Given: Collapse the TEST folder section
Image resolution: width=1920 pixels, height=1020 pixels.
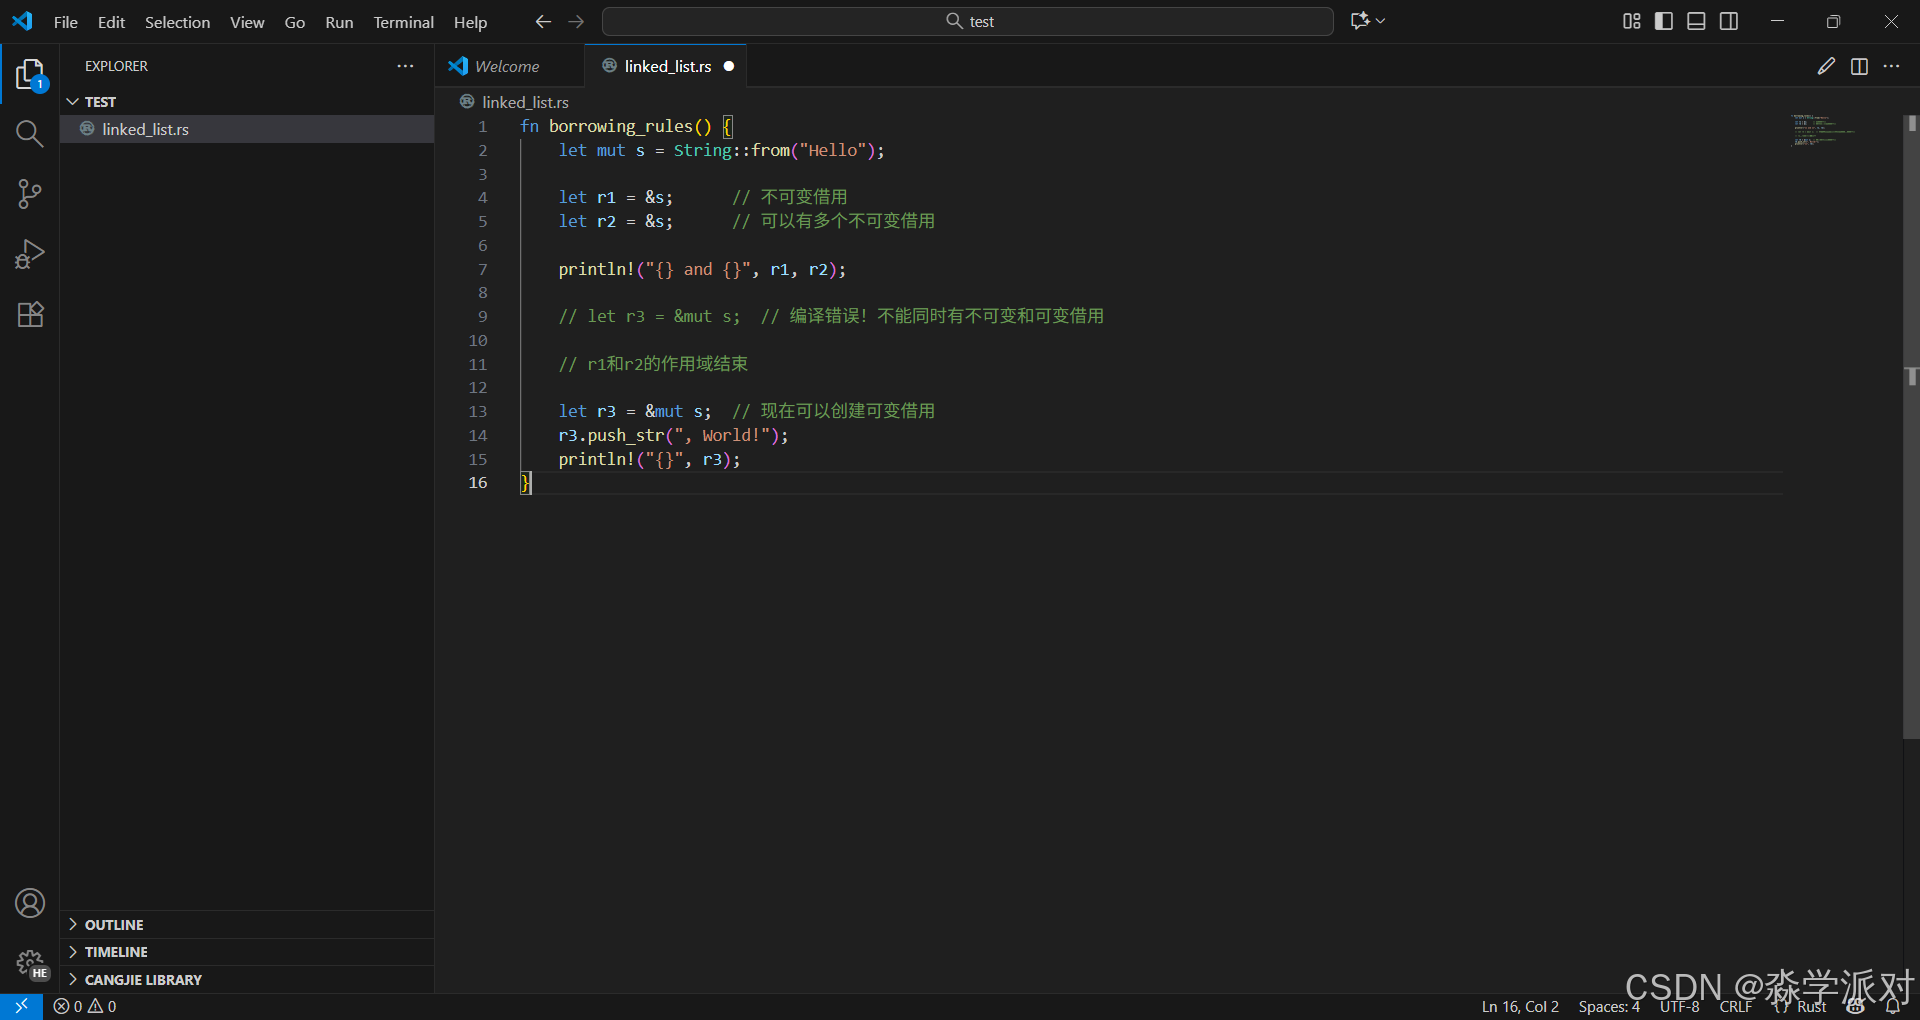Looking at the screenshot, I should (x=247, y=102).
